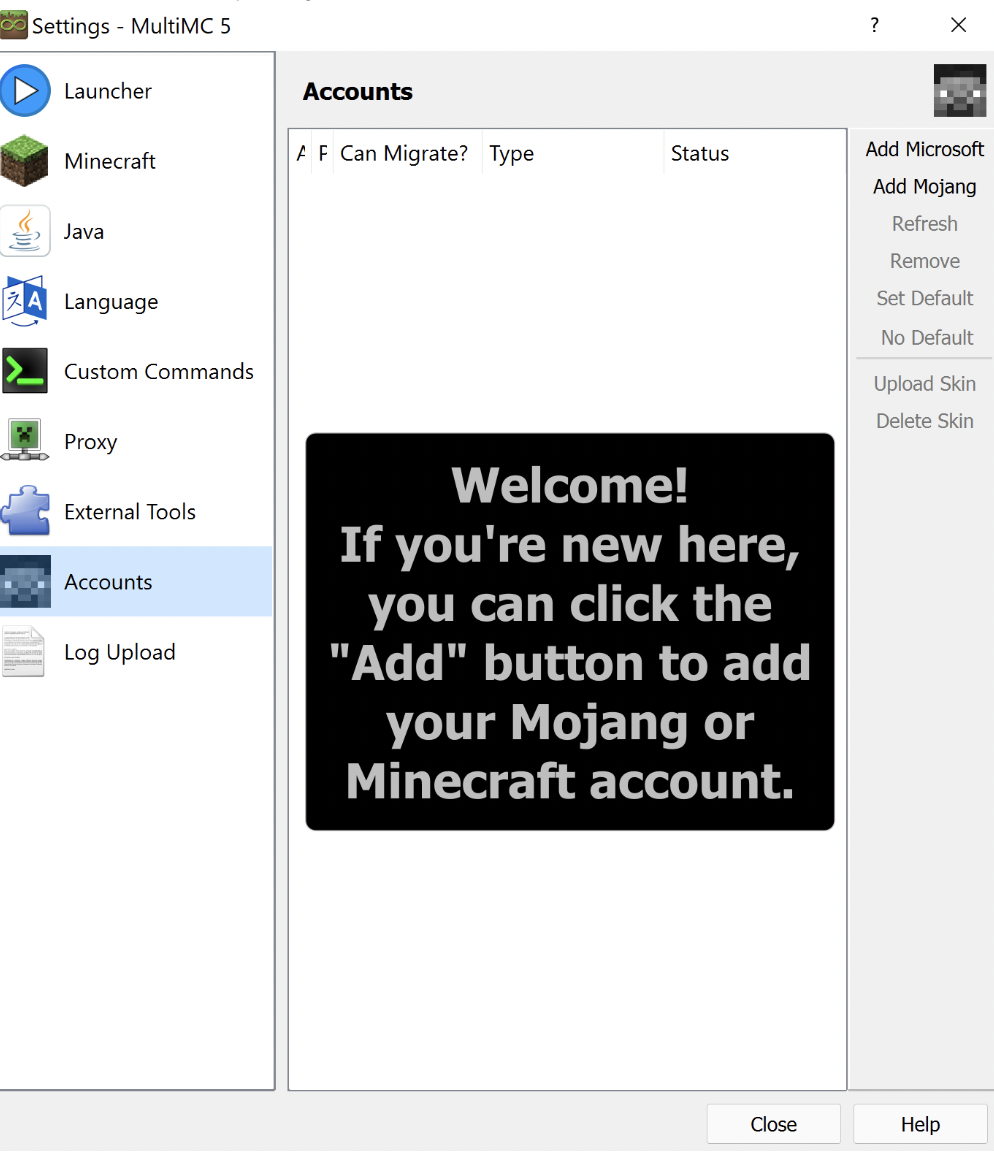
Task: Click the Refresh account button
Action: (924, 223)
